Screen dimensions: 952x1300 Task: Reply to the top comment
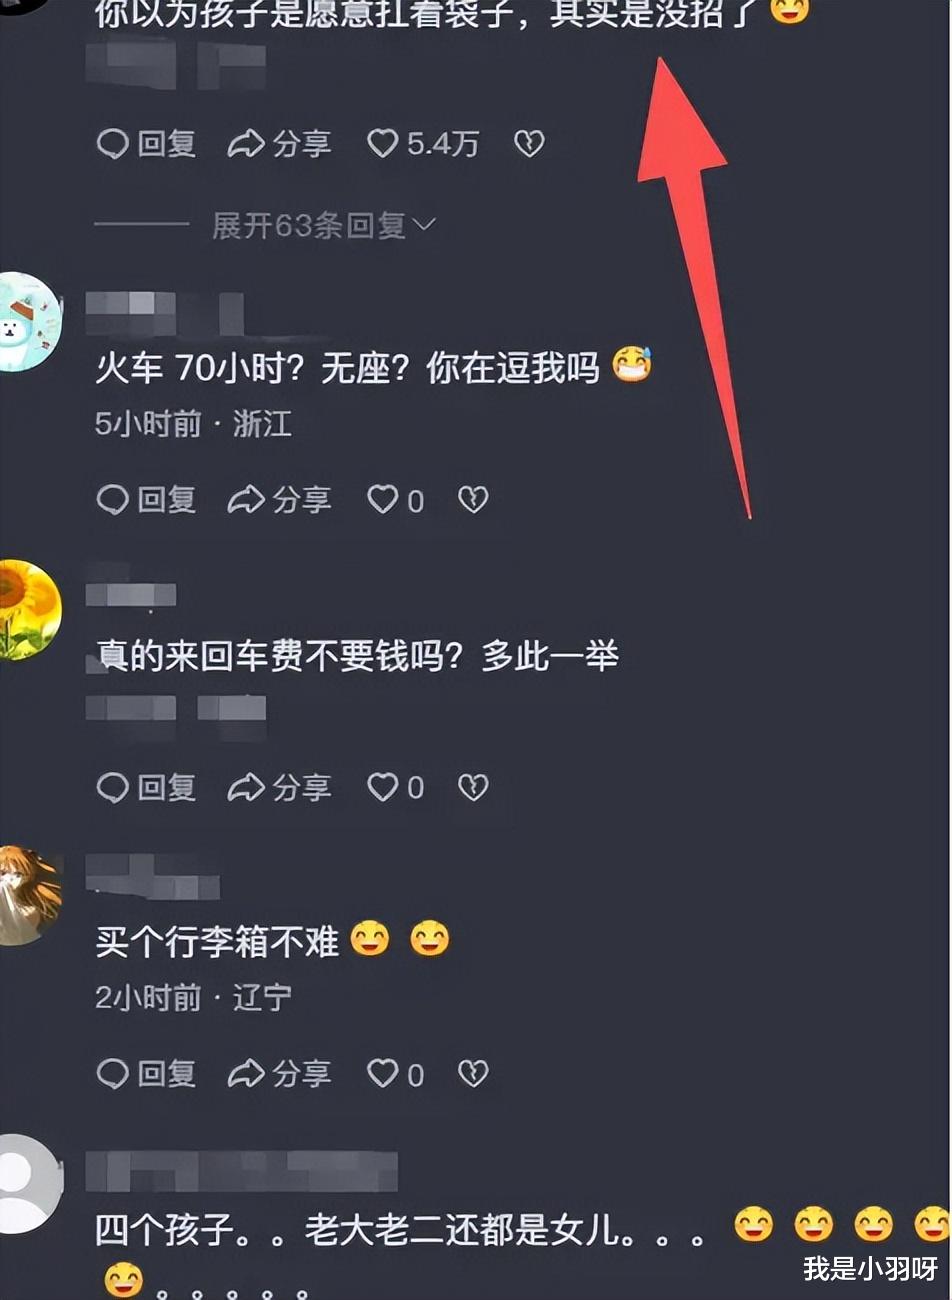pos(146,144)
